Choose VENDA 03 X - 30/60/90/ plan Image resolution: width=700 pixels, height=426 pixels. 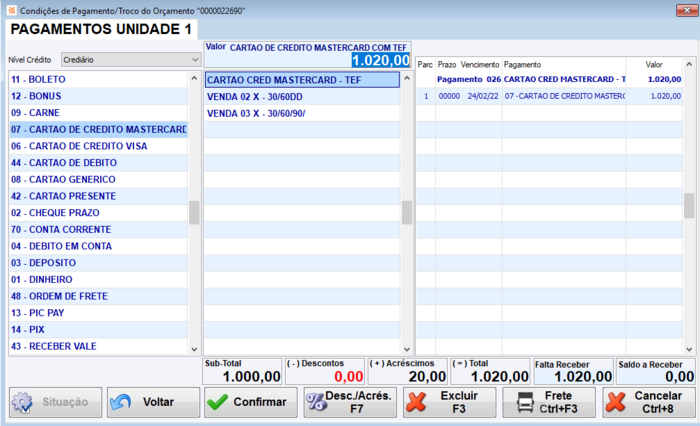point(302,113)
